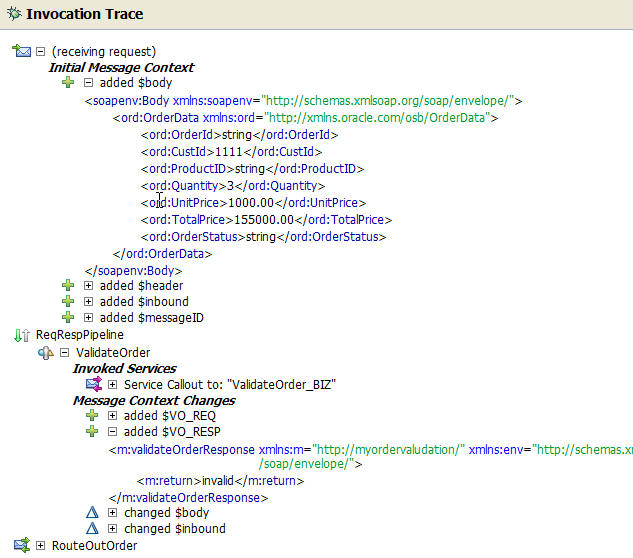Click green plus icon beside added $inbound
Image resolution: width=633 pixels, height=558 pixels.
68,302
